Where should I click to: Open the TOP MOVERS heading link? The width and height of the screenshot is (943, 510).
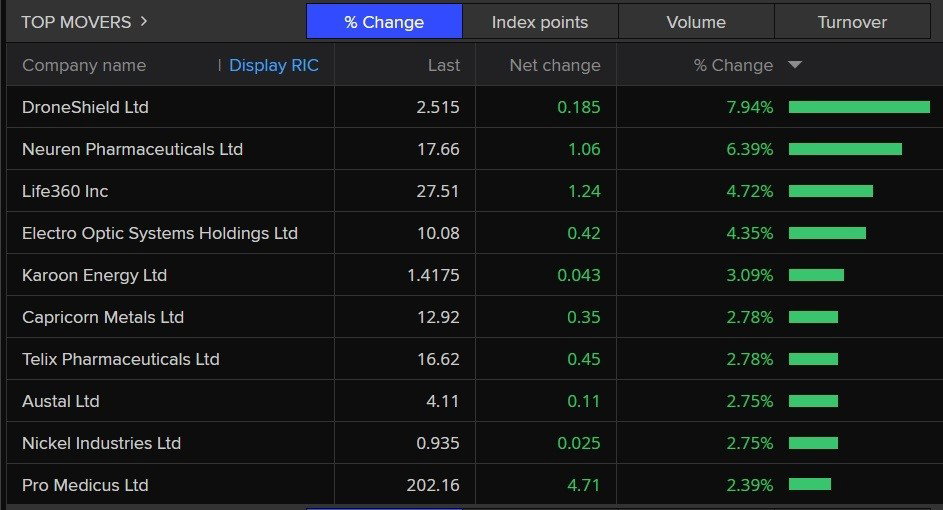(x=76, y=22)
